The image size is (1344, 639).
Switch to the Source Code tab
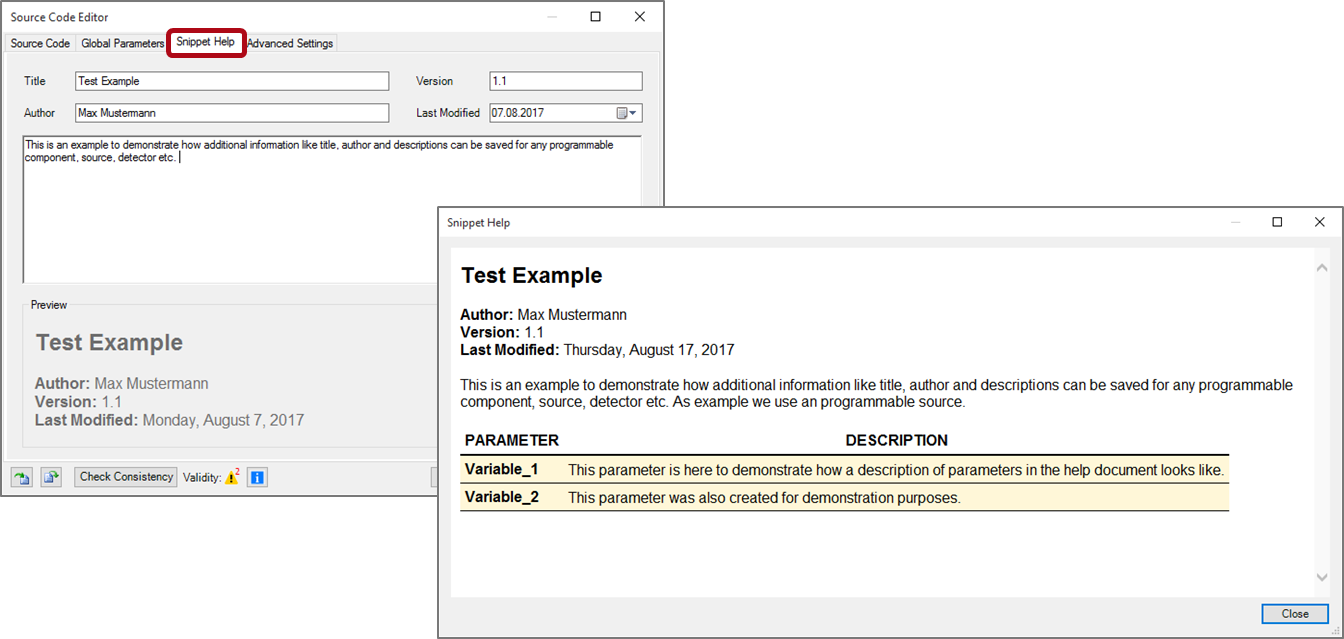coord(40,44)
